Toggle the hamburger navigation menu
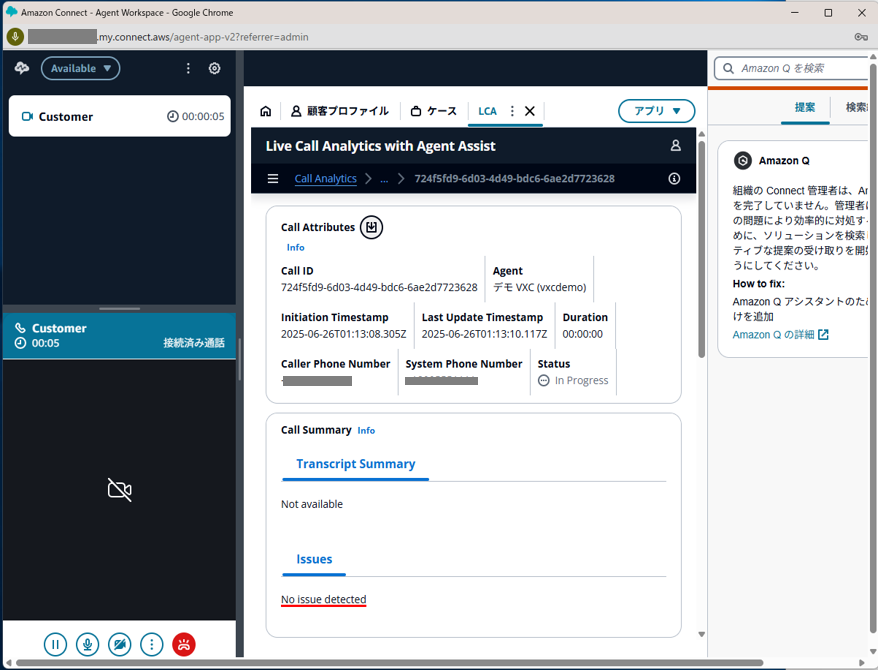 tap(273, 179)
